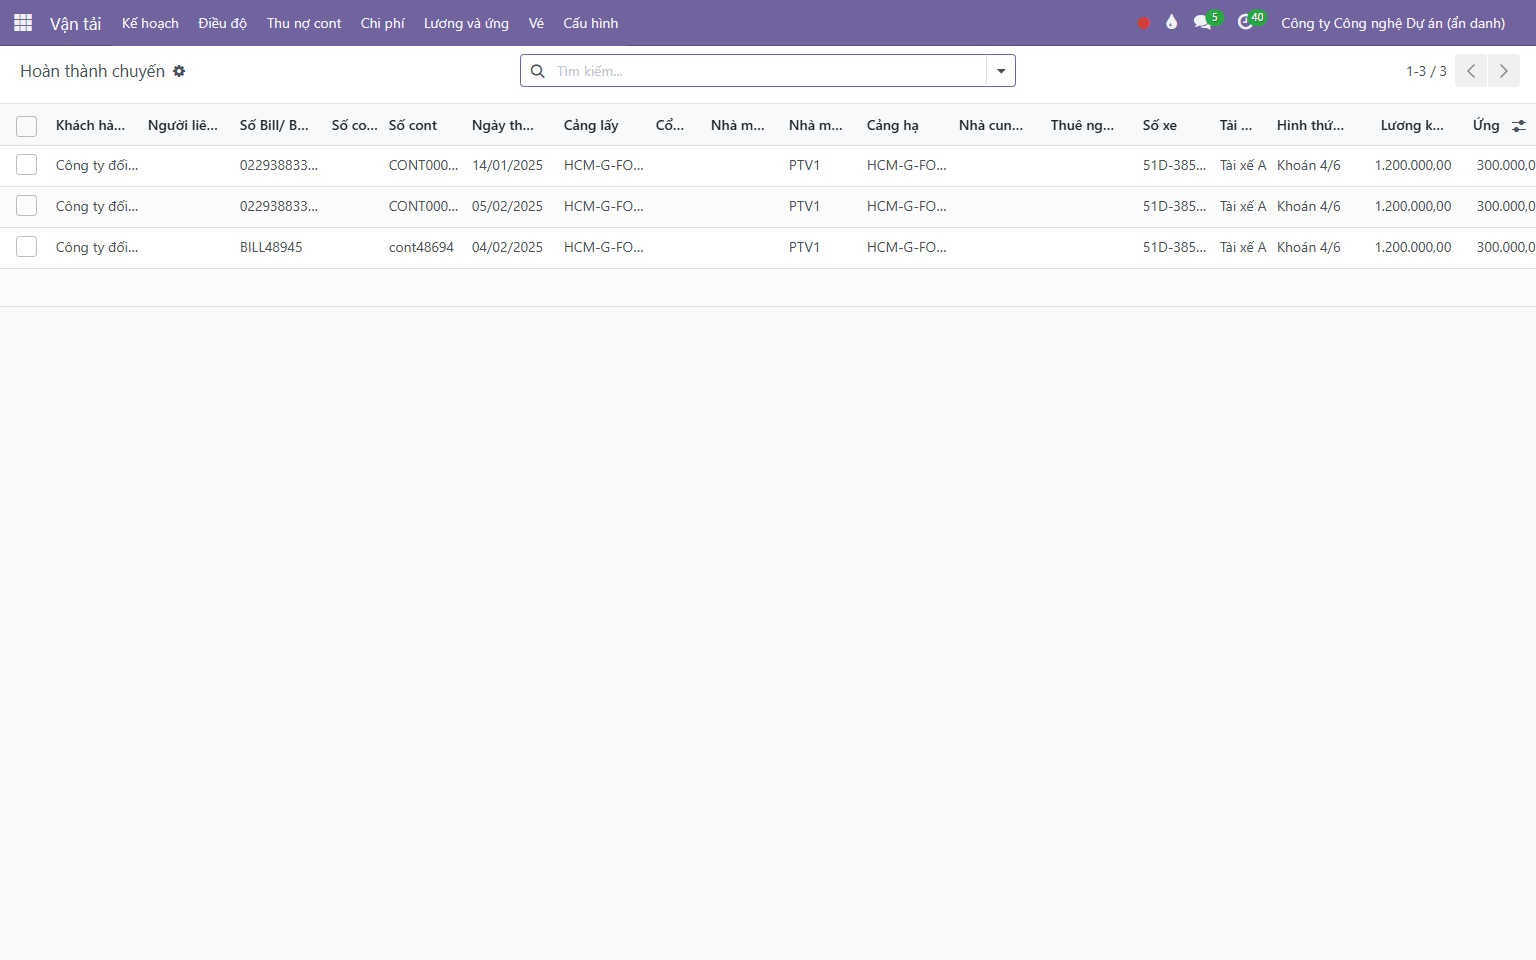Viewport: 1536px width, 960px height.
Task: Expand the search options dropdown arrow
Action: coord(1001,71)
